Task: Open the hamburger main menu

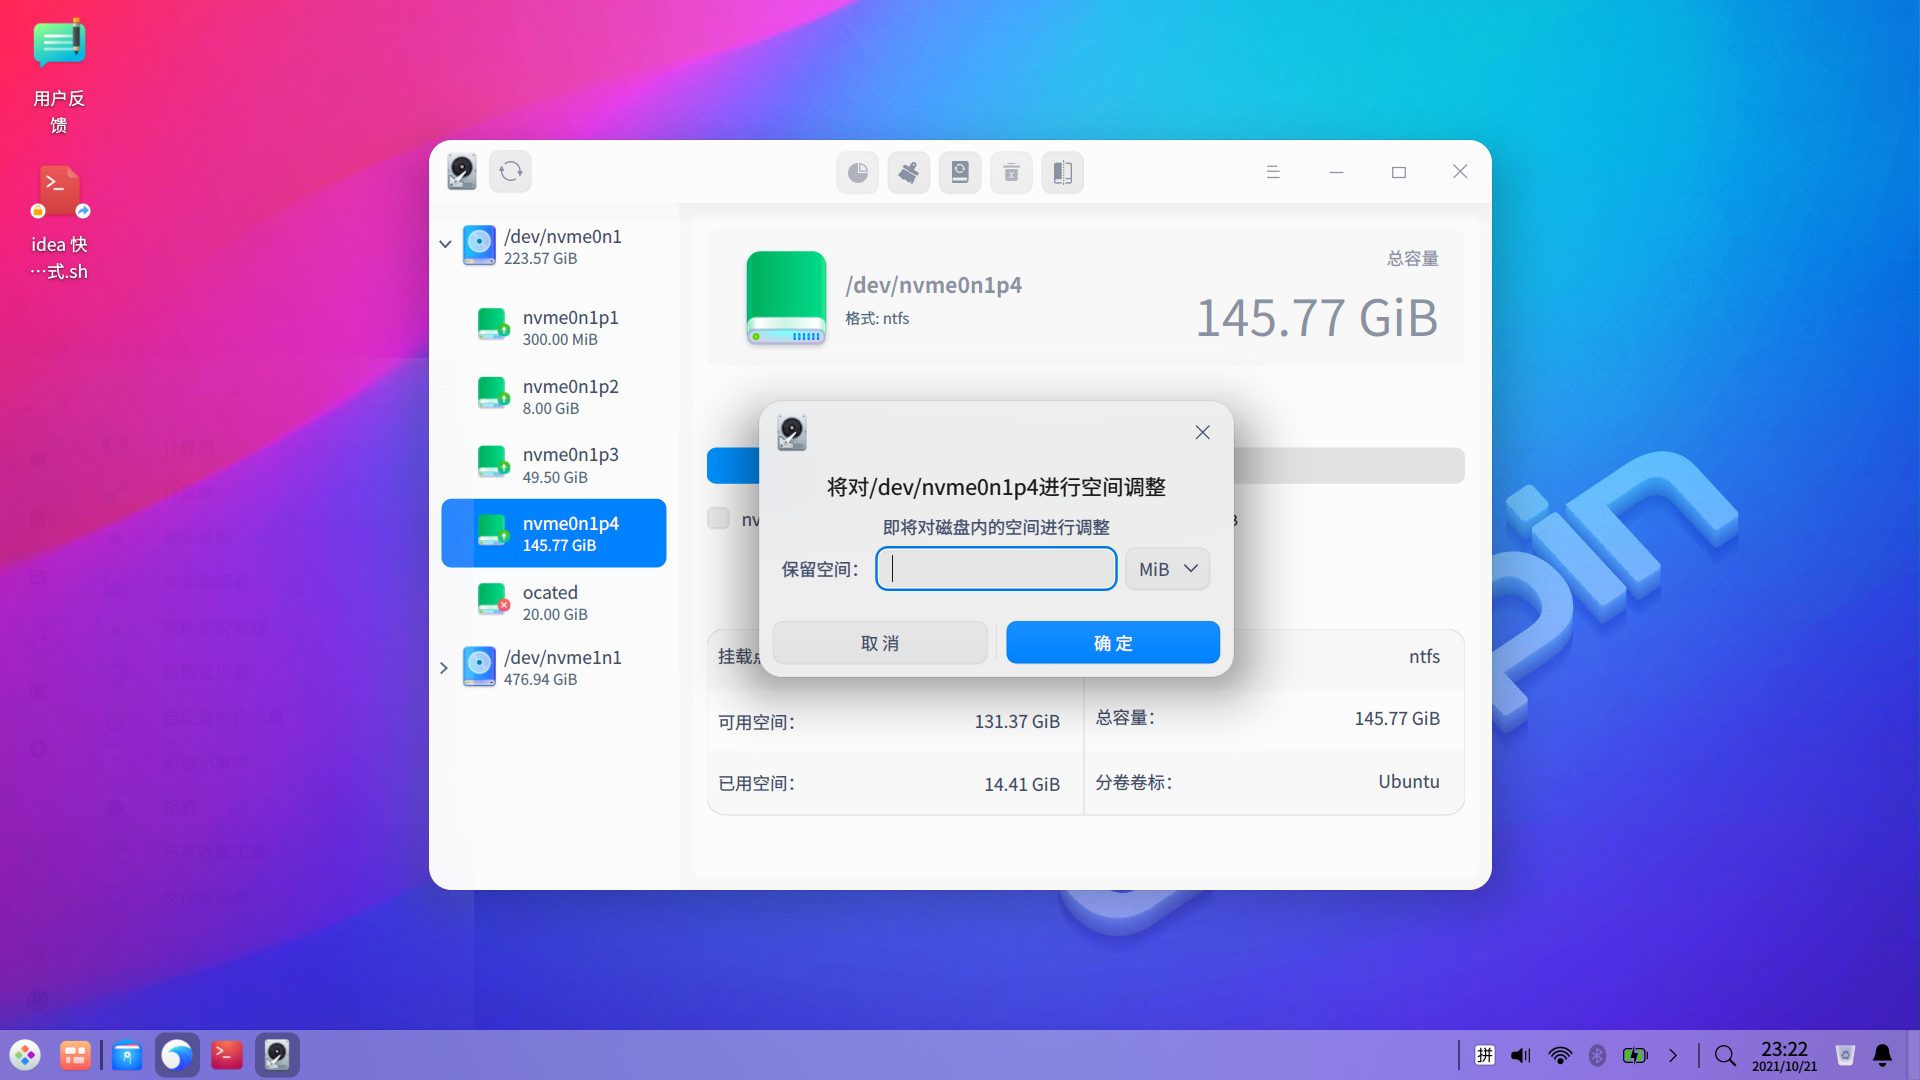Action: tap(1273, 172)
